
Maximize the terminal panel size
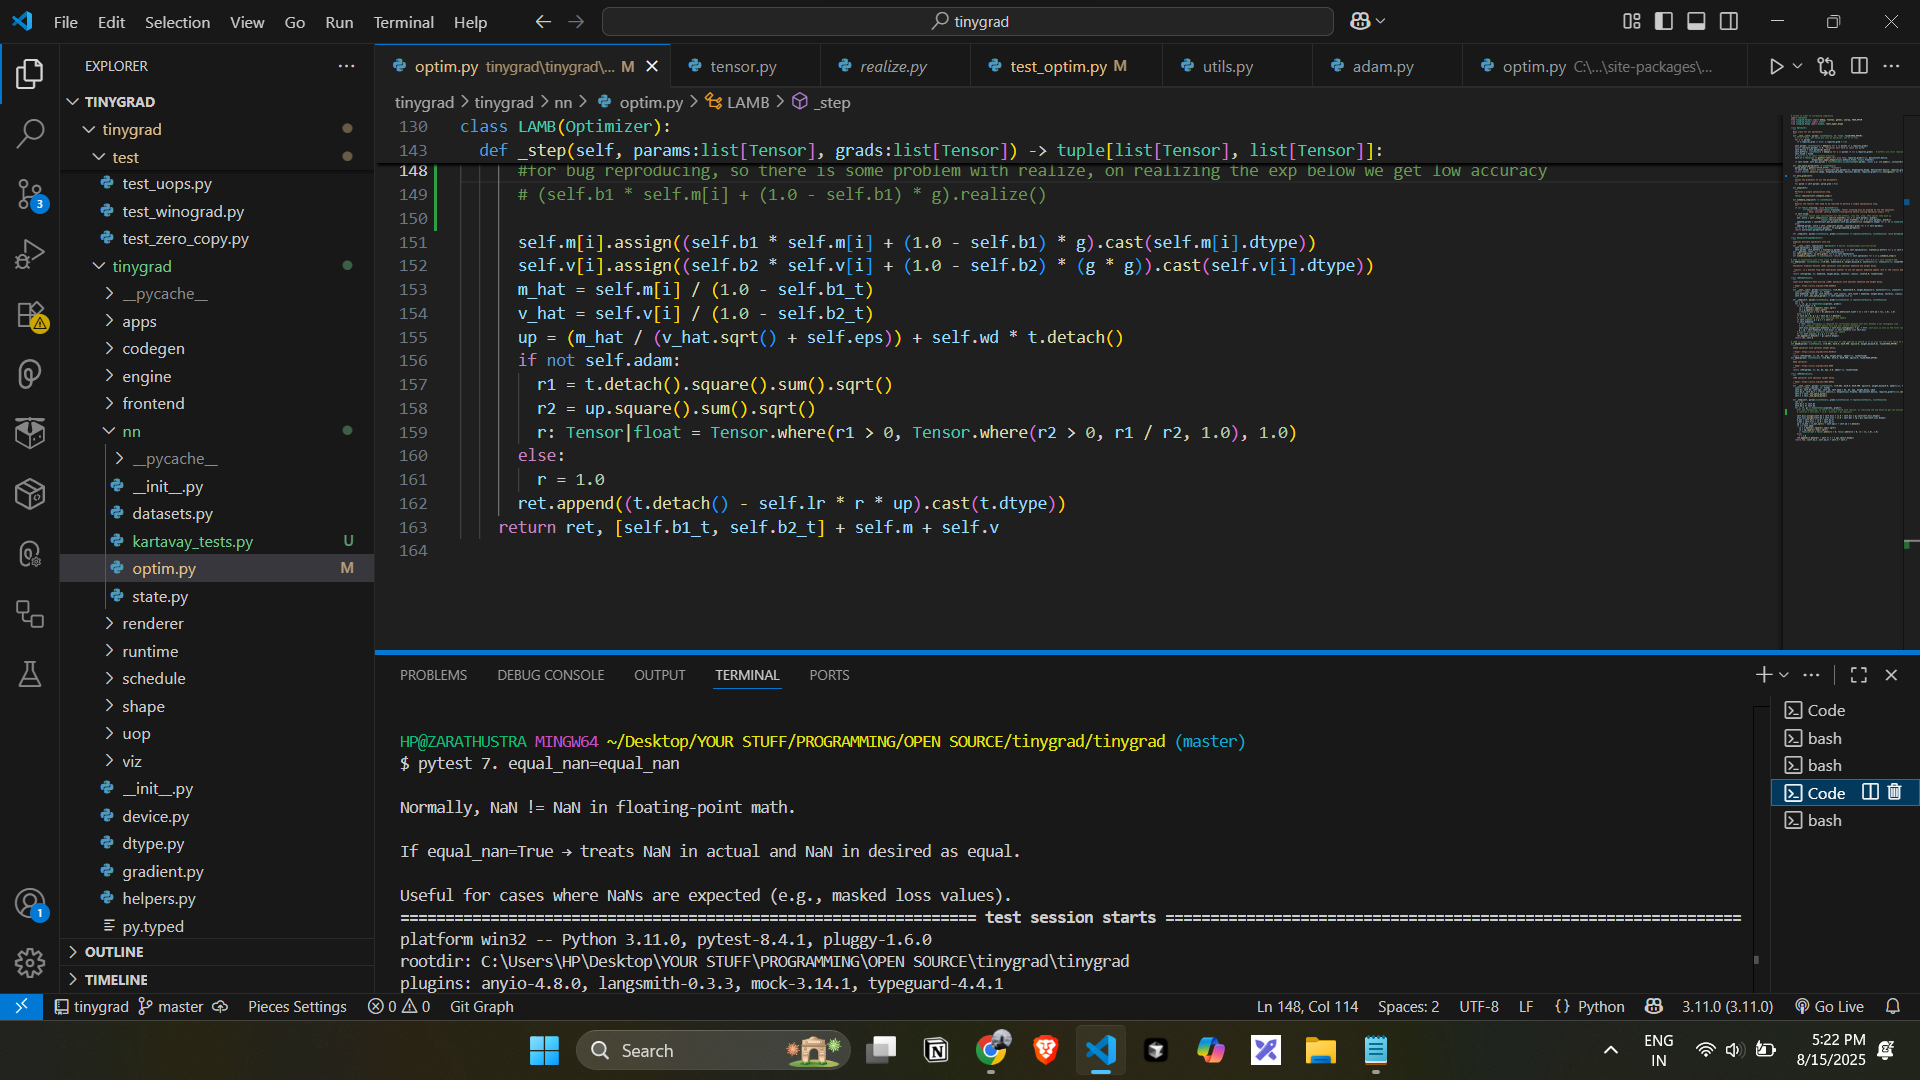coord(1859,675)
